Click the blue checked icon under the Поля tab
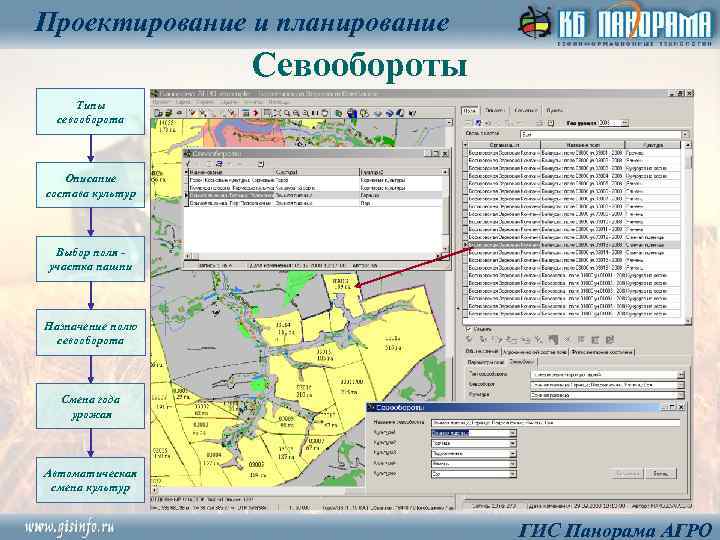Image resolution: width=720 pixels, height=540 pixels. click(x=478, y=123)
